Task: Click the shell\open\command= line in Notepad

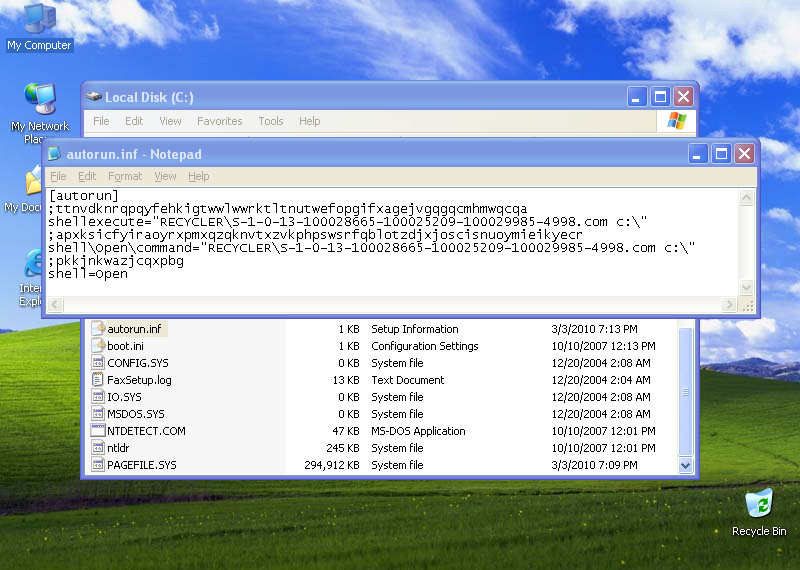Action: tap(371, 247)
